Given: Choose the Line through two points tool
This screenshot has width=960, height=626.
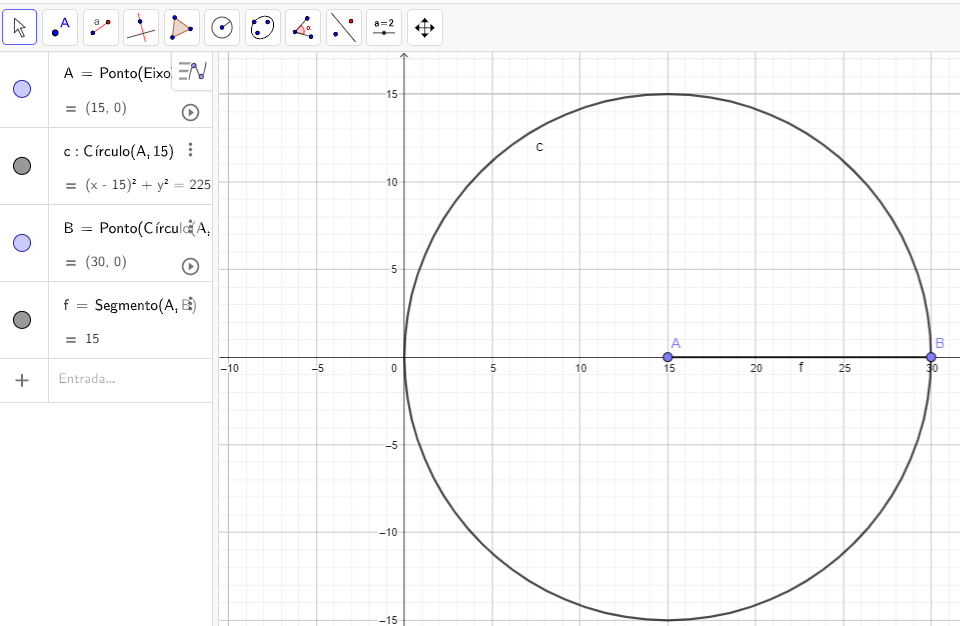Looking at the screenshot, I should 101,27.
